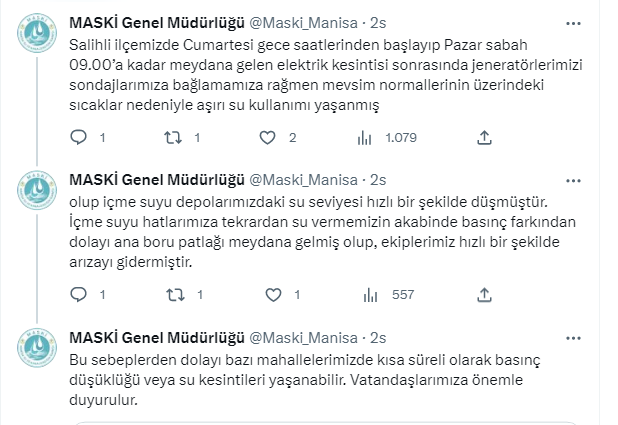Open MASKİ profile avatar on first tweet
Image resolution: width=618 pixels, height=425 pixels.
coord(37,33)
